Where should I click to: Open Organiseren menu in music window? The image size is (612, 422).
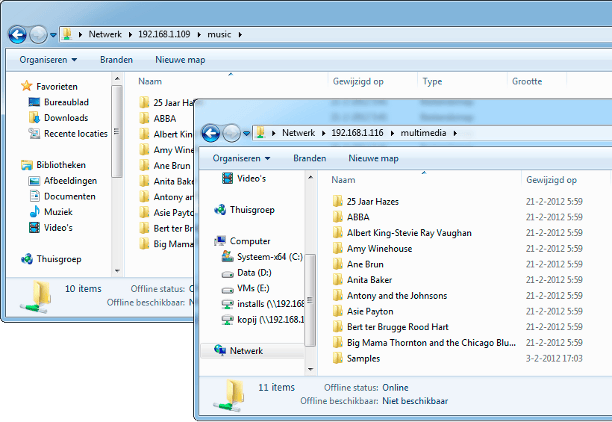48,60
